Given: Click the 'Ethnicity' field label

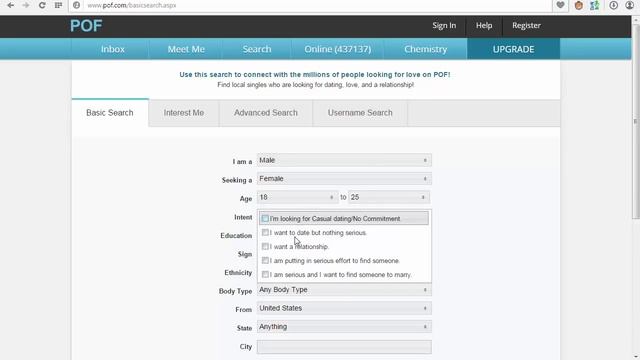Looking at the screenshot, I should tap(238, 273).
